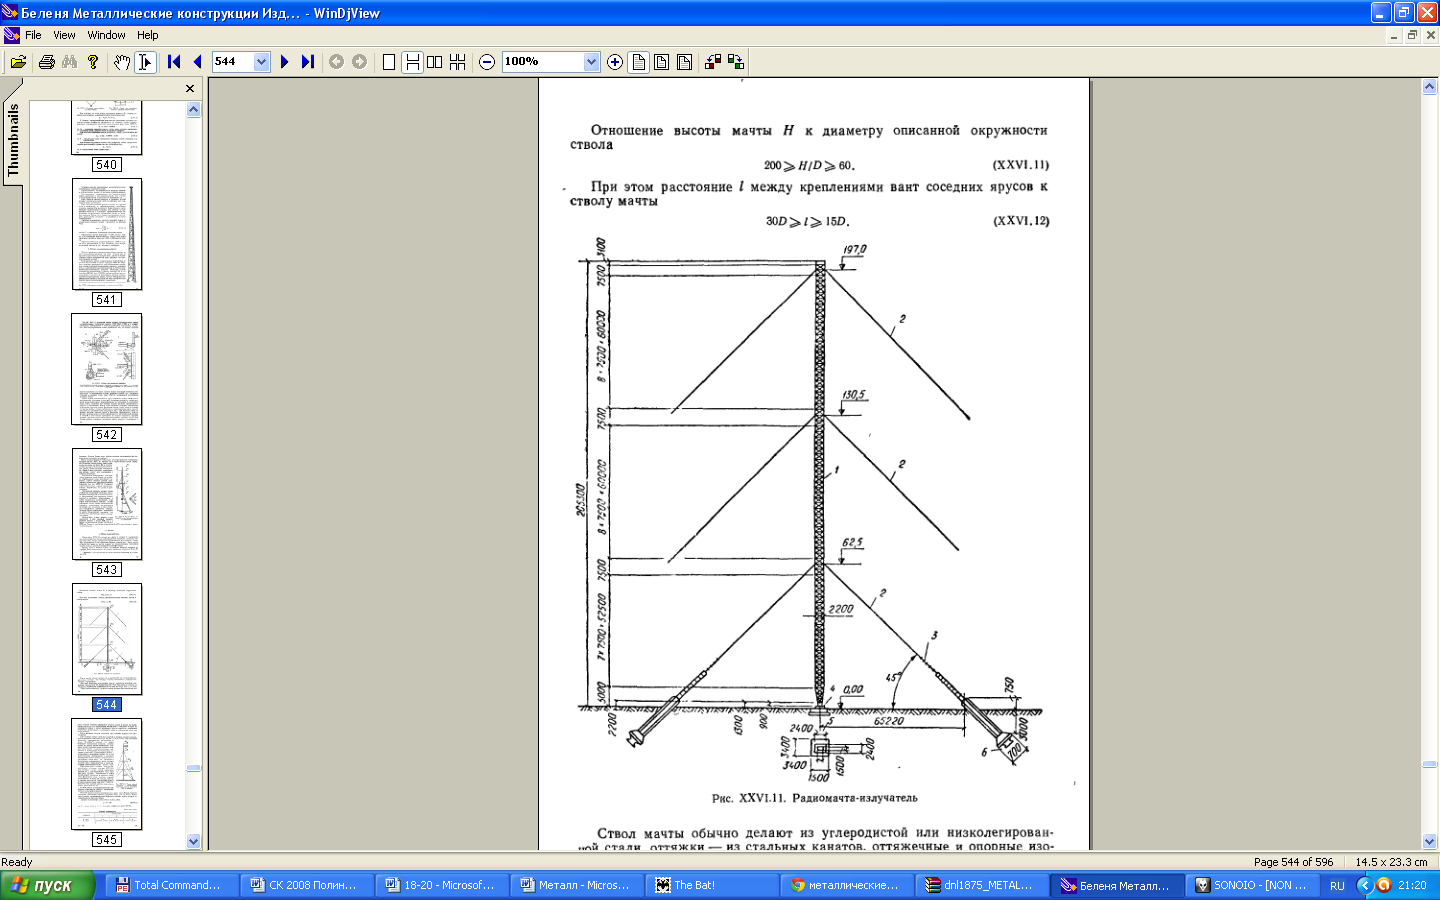Click the document vertical scrollbar thumb
Screen dimensions: 1440x900
click(x=1430, y=764)
